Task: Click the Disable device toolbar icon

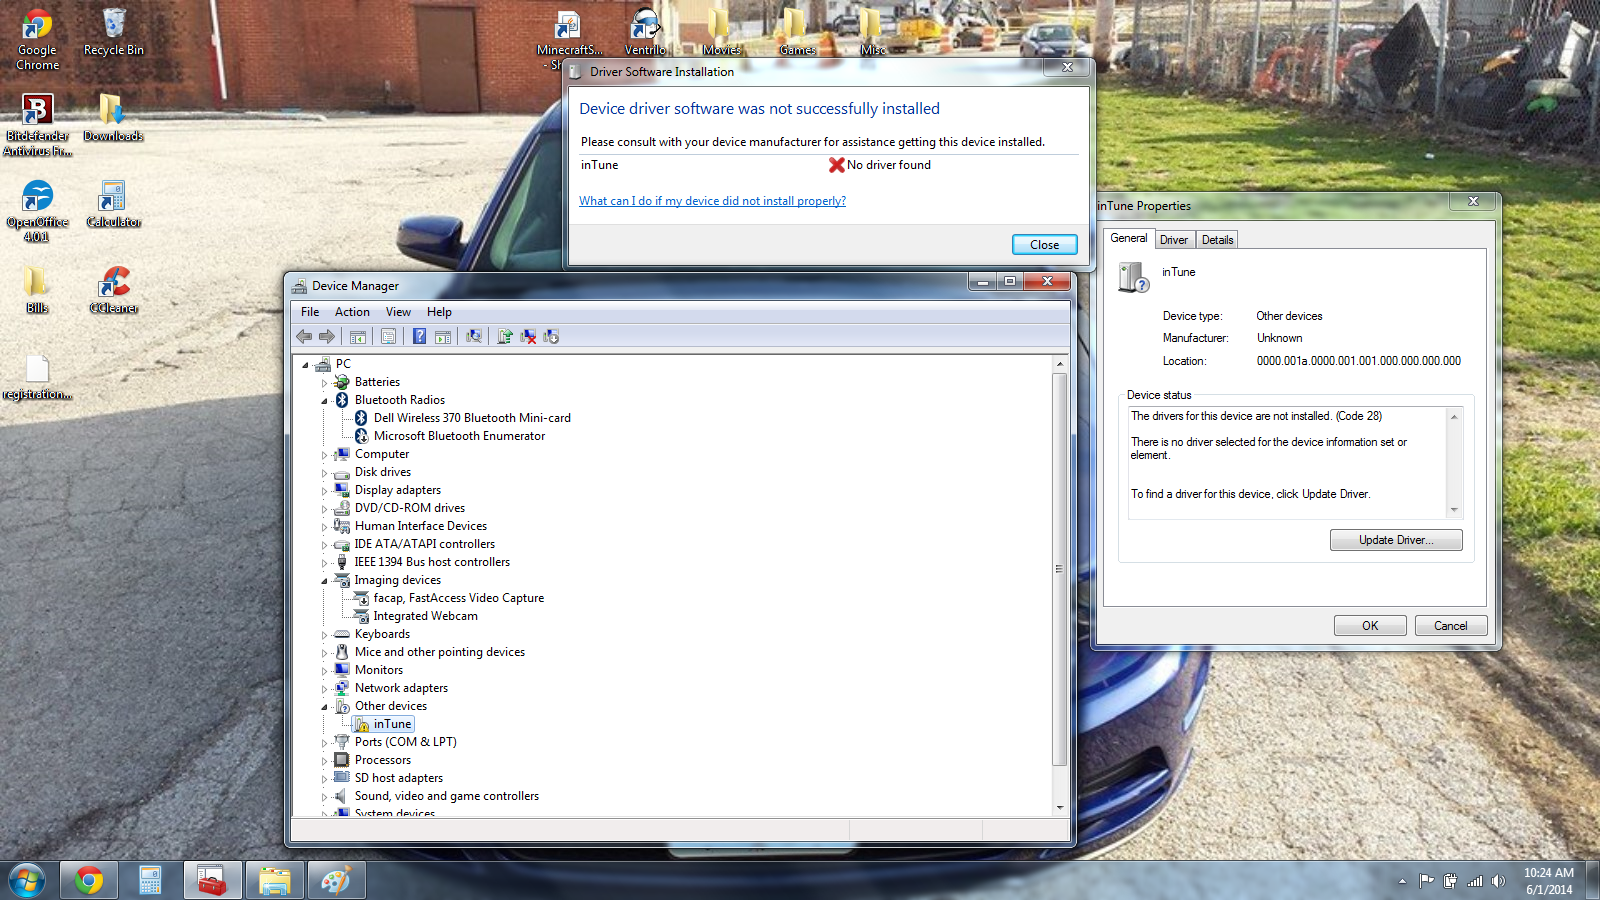Action: [x=551, y=337]
